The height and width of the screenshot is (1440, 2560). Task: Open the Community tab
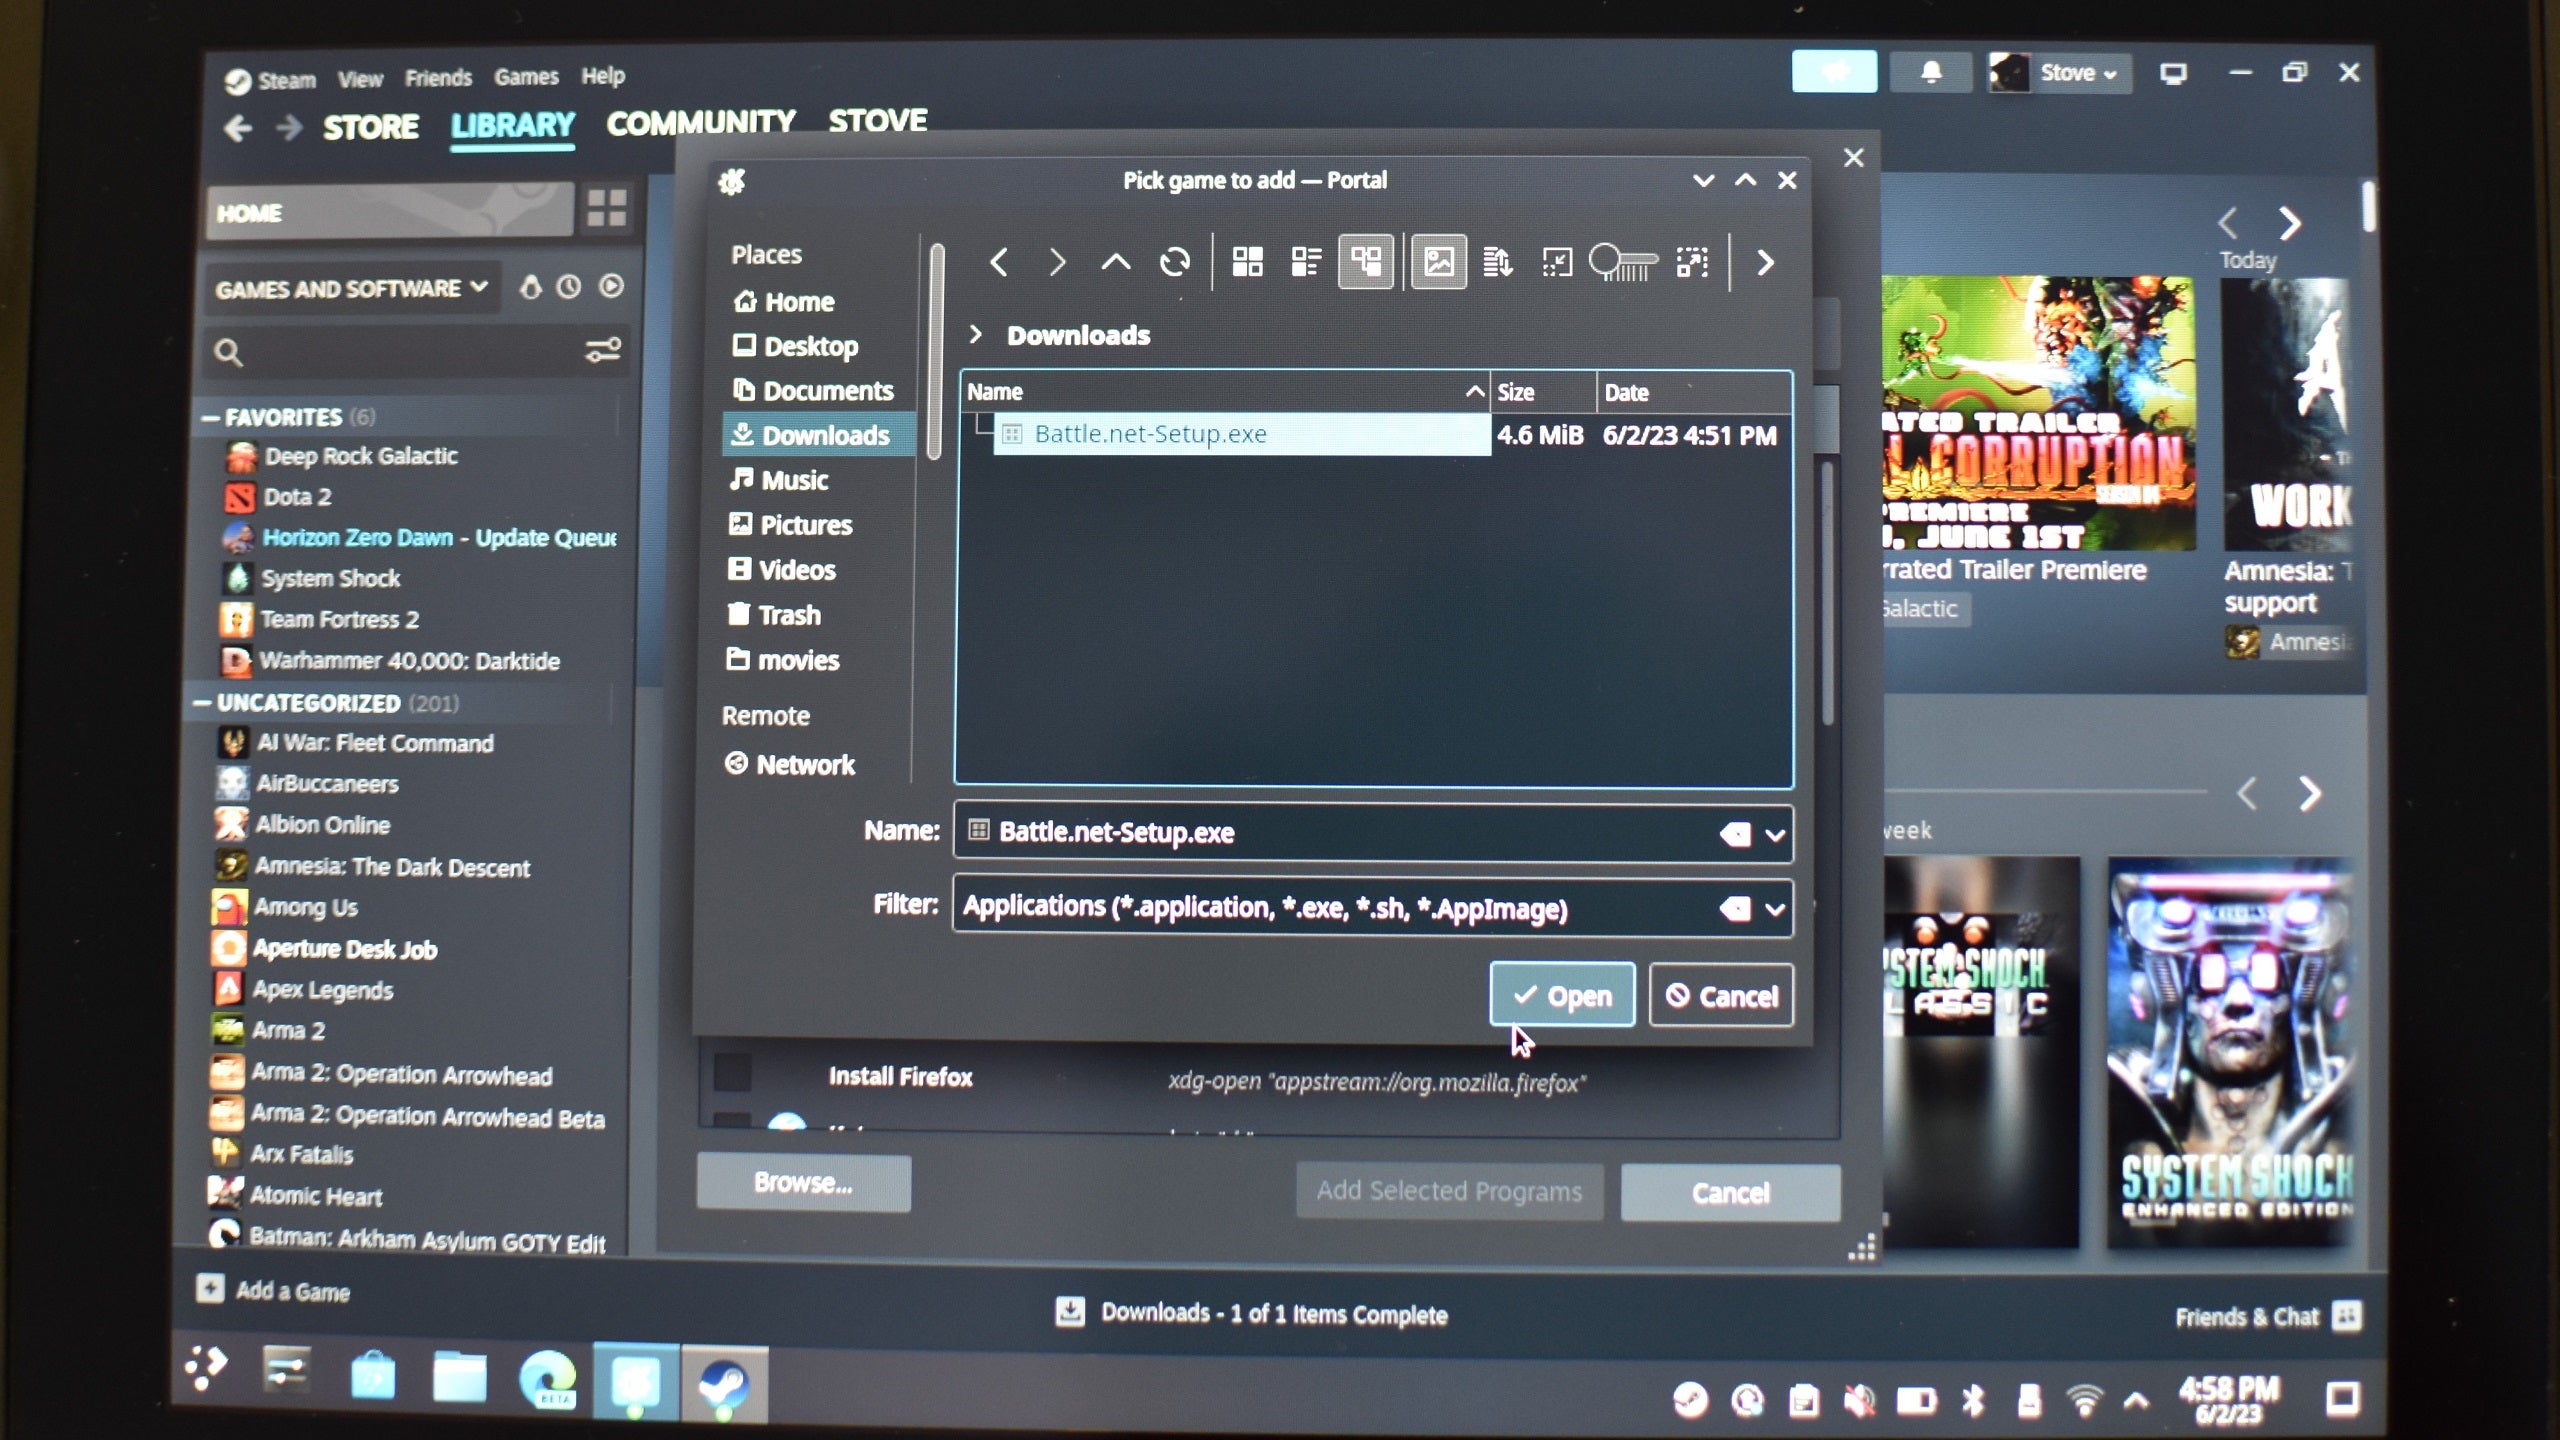[x=700, y=122]
